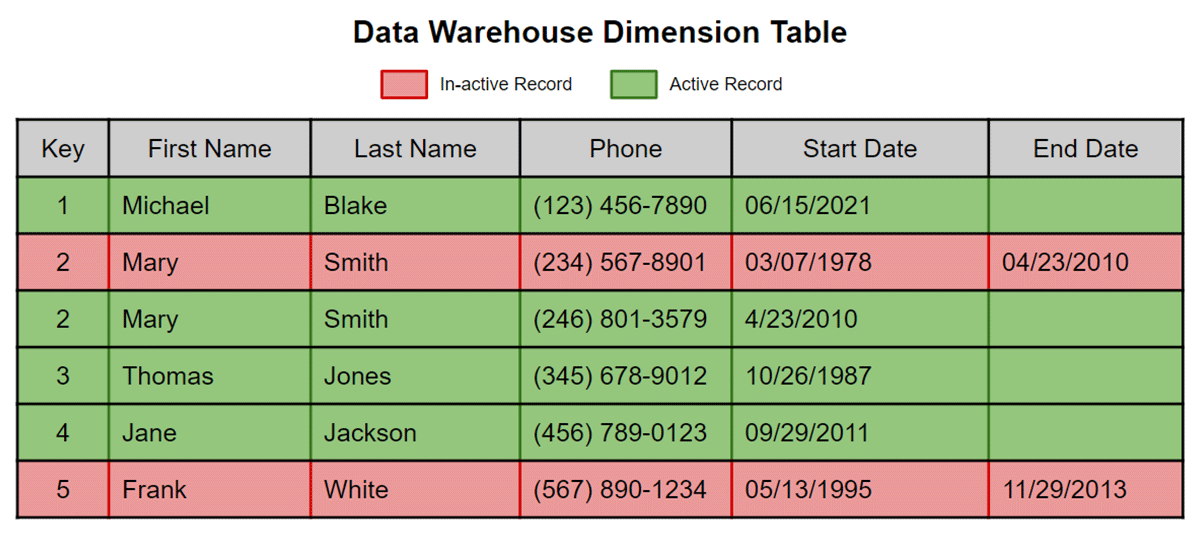
Task: Click the green Active Record legend swatch
Action: pos(634,84)
